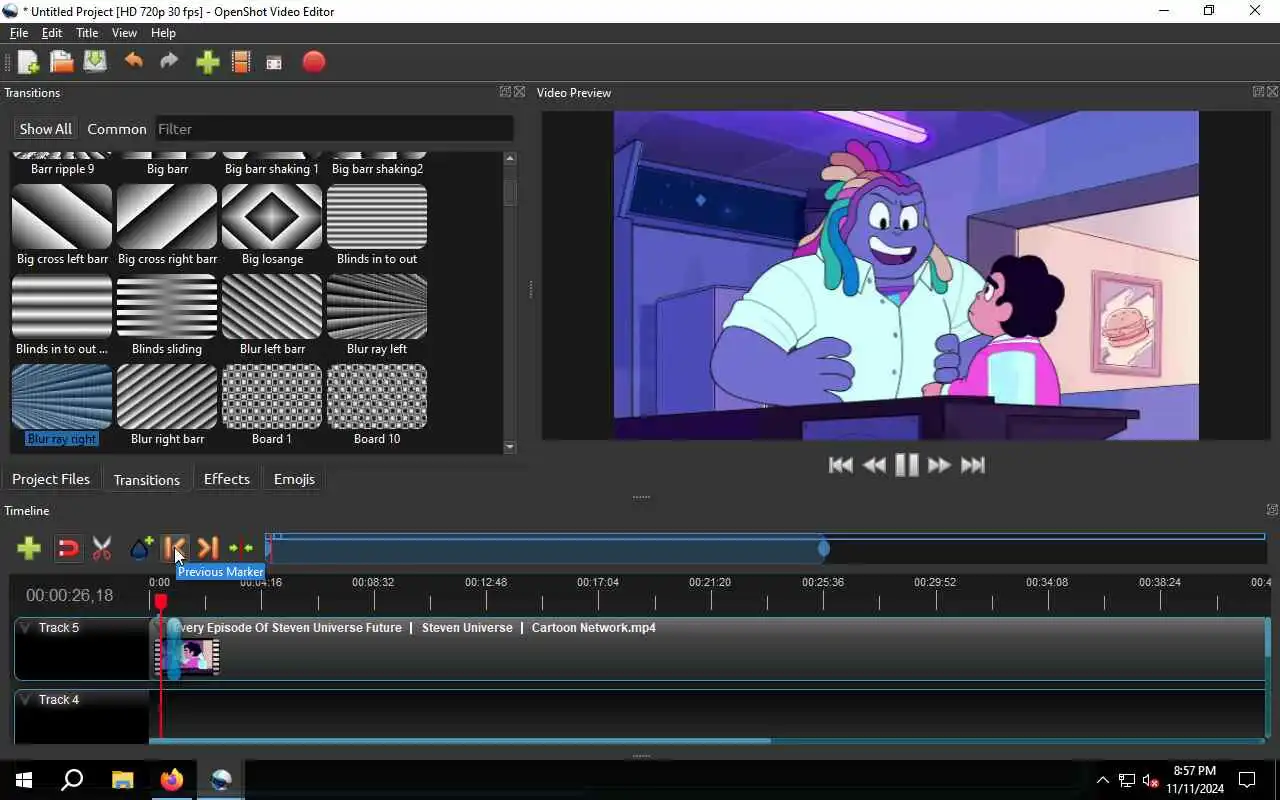The image size is (1280, 800).
Task: Select the Blur ray right transition
Action: tap(62, 406)
